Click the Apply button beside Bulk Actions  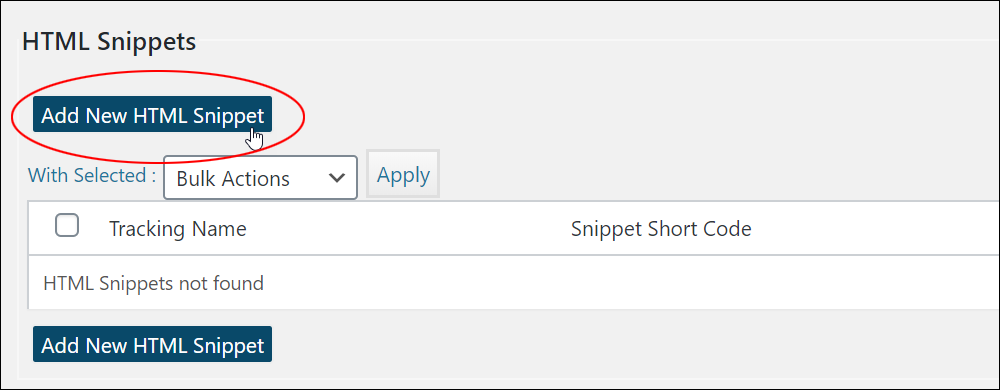click(x=403, y=174)
